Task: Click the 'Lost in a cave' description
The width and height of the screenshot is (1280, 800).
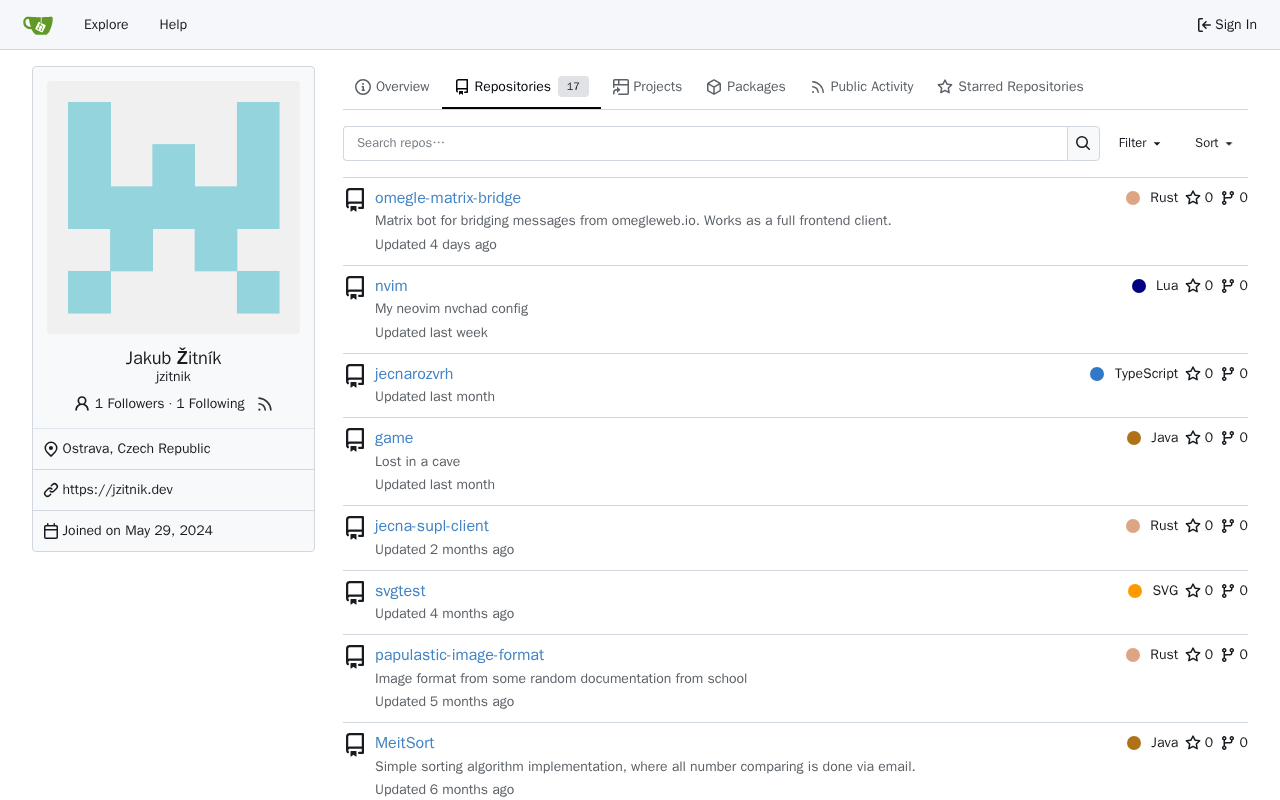Action: click(418, 462)
